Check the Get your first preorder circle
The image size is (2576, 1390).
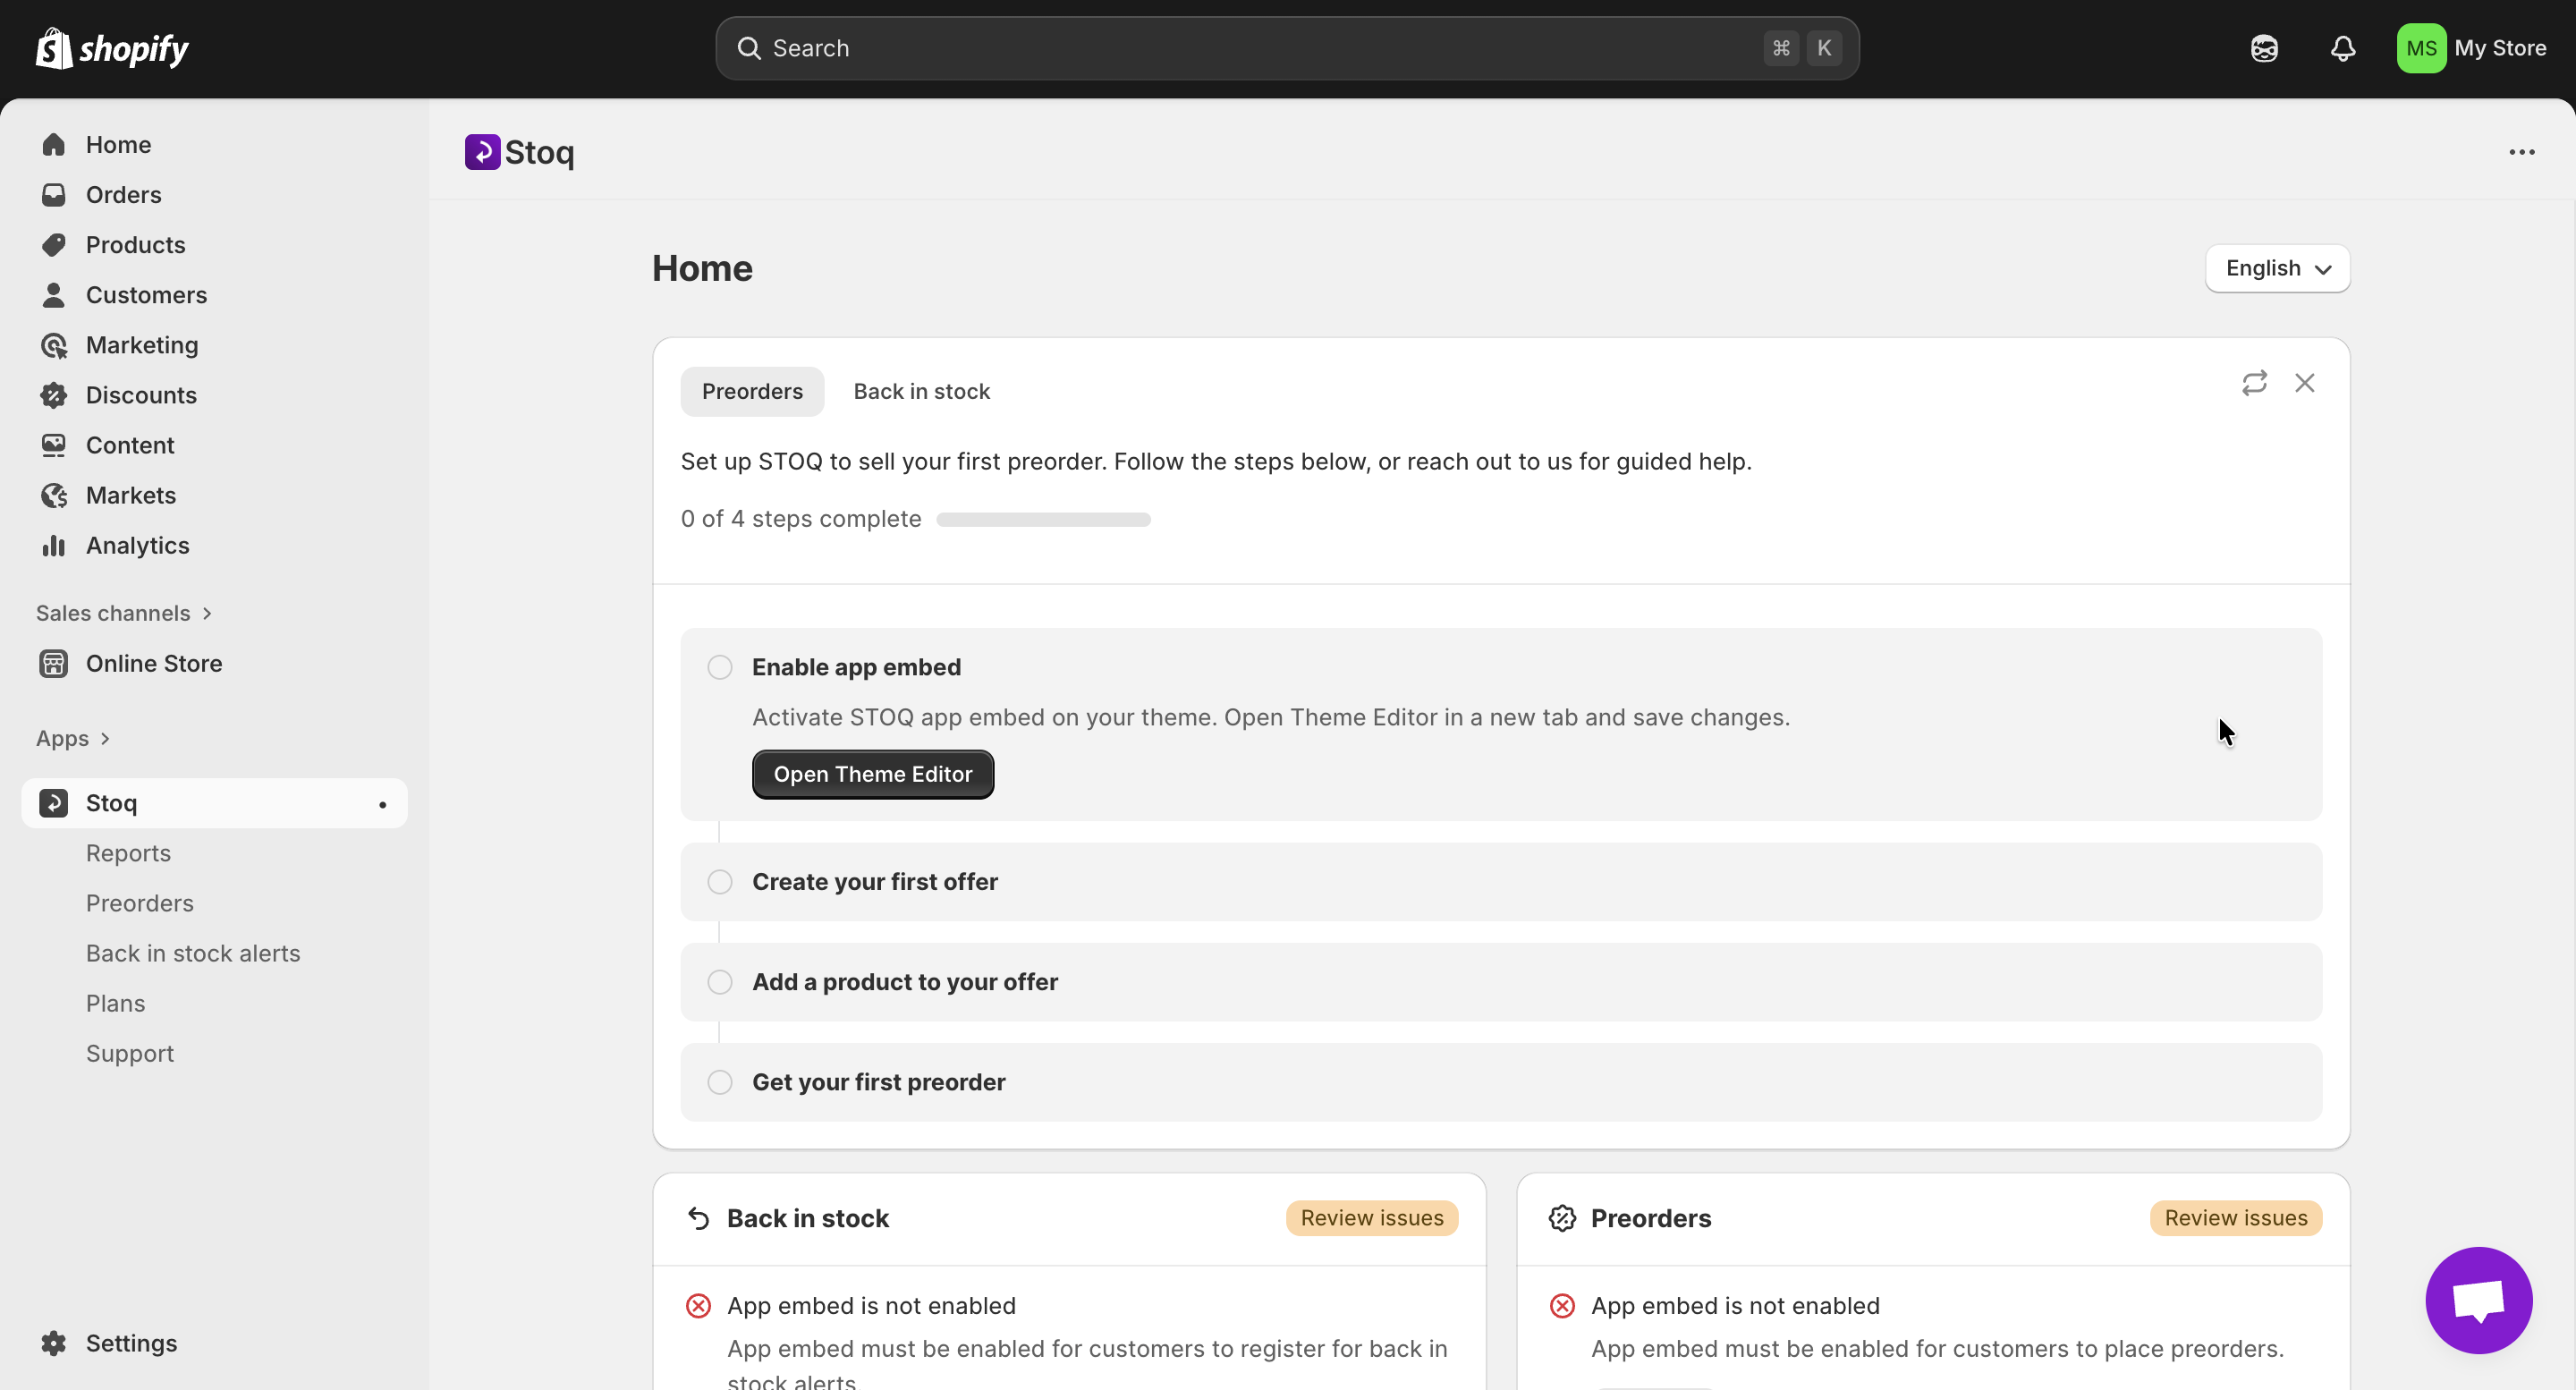coord(720,1082)
